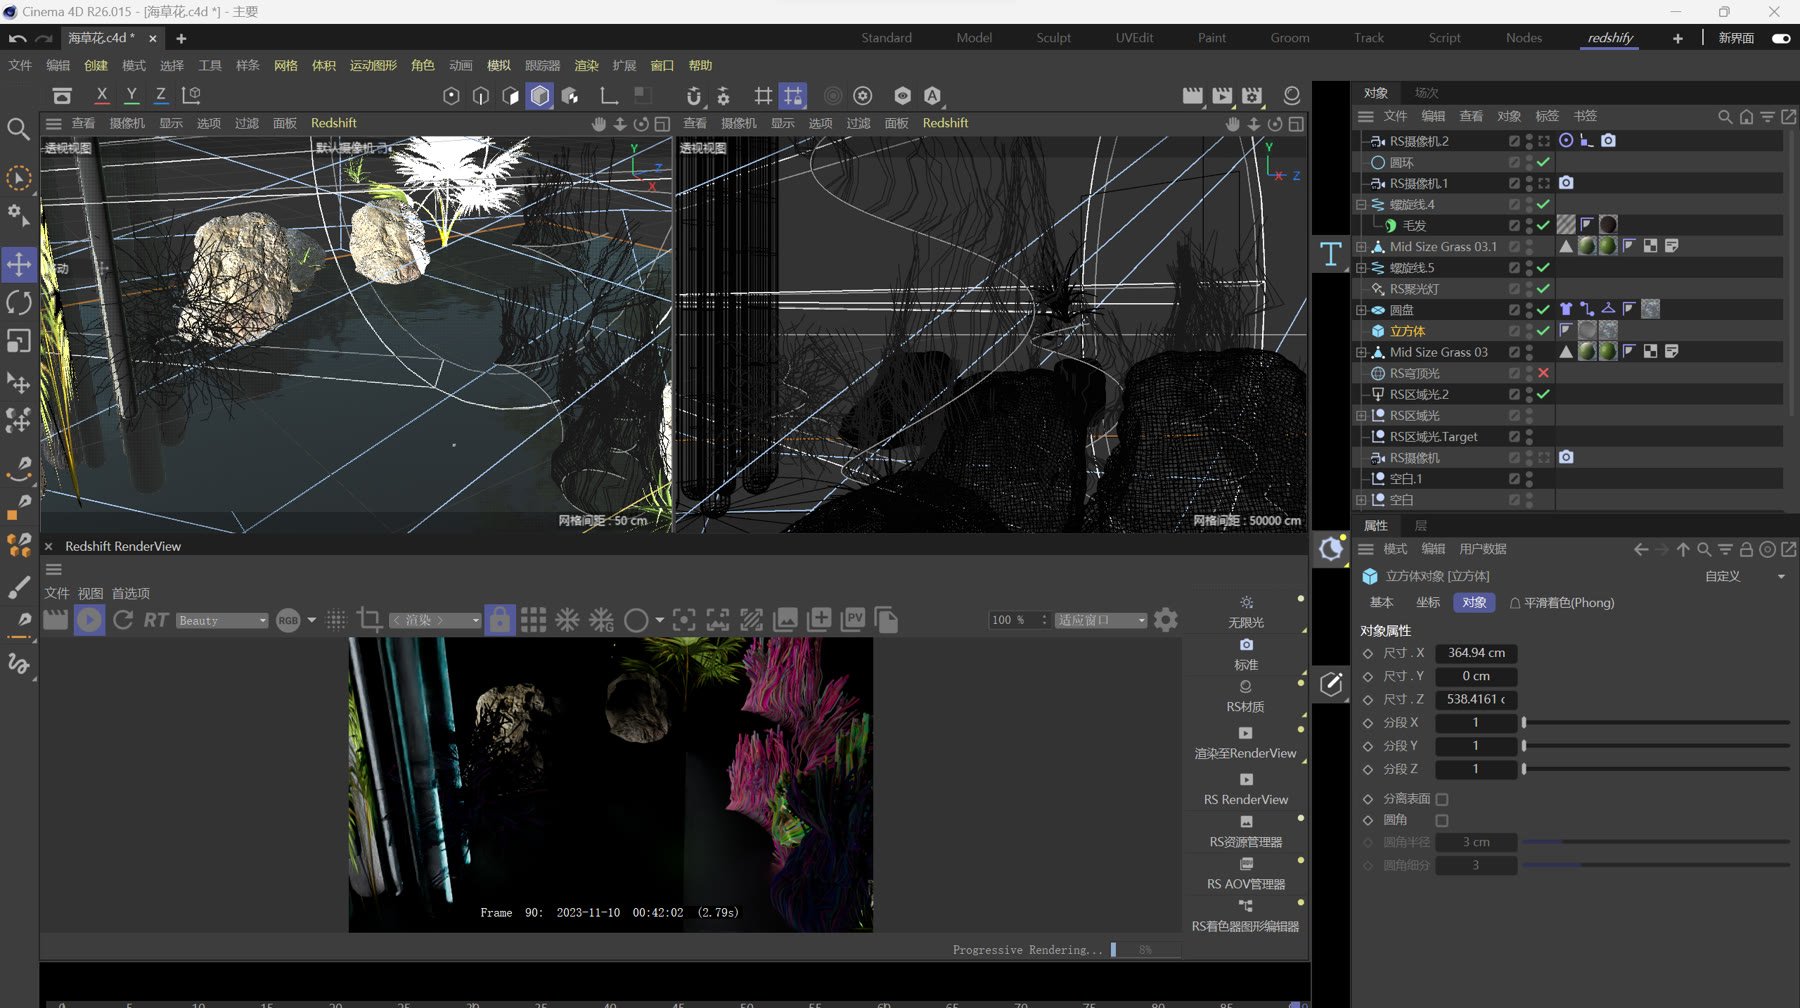The width and height of the screenshot is (1800, 1008).
Task: Toggle green check on RS聚光灯 object
Action: click(x=1544, y=289)
